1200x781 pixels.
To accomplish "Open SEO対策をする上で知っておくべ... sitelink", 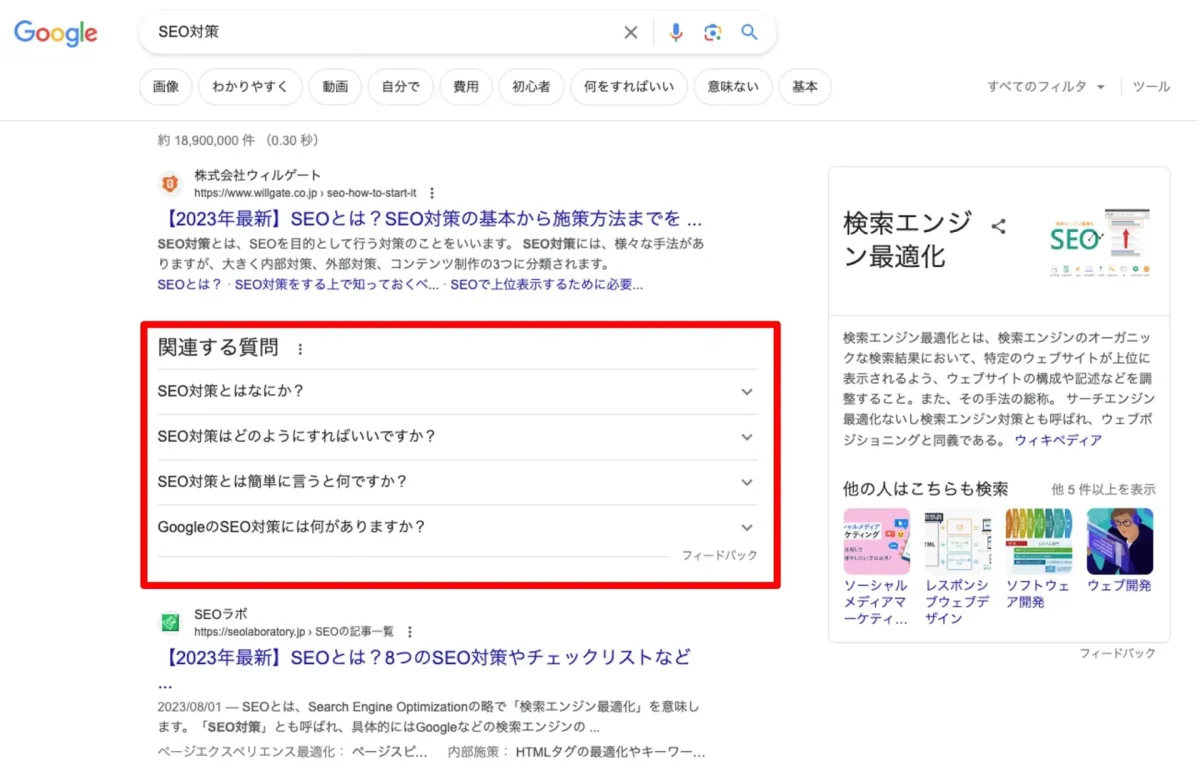I will click(336, 285).
